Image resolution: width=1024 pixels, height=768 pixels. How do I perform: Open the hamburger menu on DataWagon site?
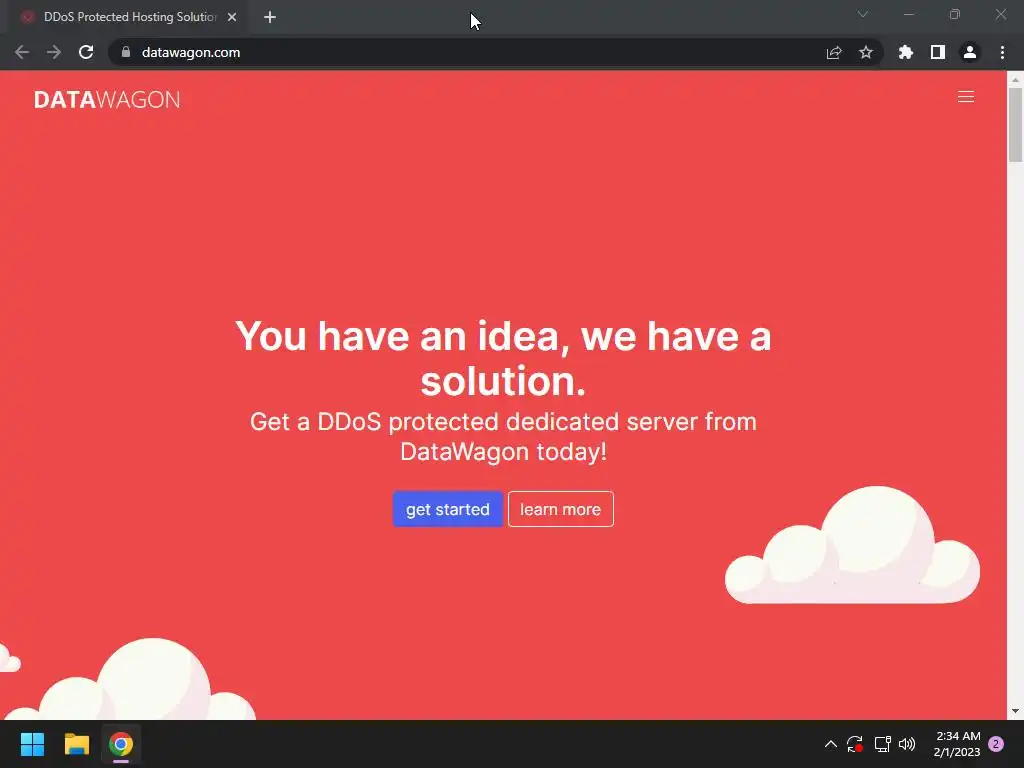(965, 97)
